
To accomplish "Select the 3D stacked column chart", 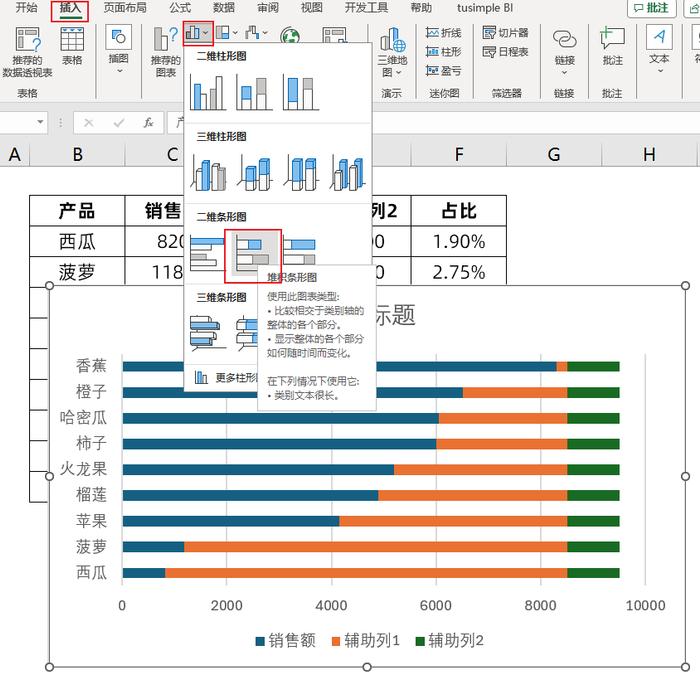I will point(254,173).
